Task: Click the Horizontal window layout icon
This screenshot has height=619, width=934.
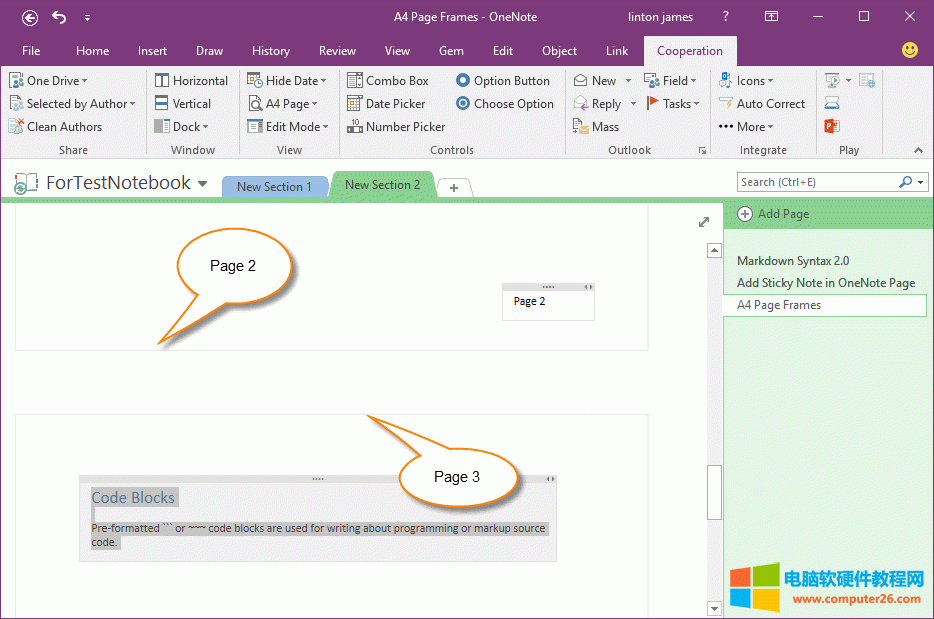Action: click(163, 81)
